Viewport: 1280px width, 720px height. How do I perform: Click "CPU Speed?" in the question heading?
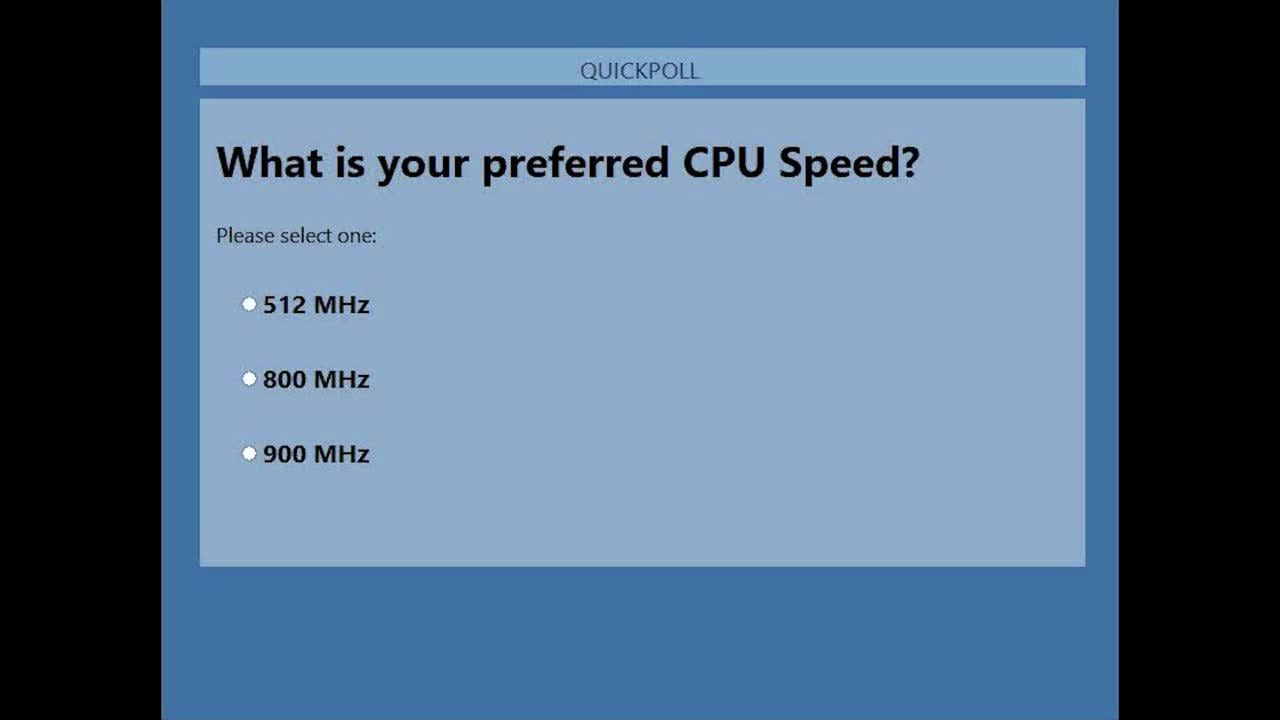[x=800, y=163]
